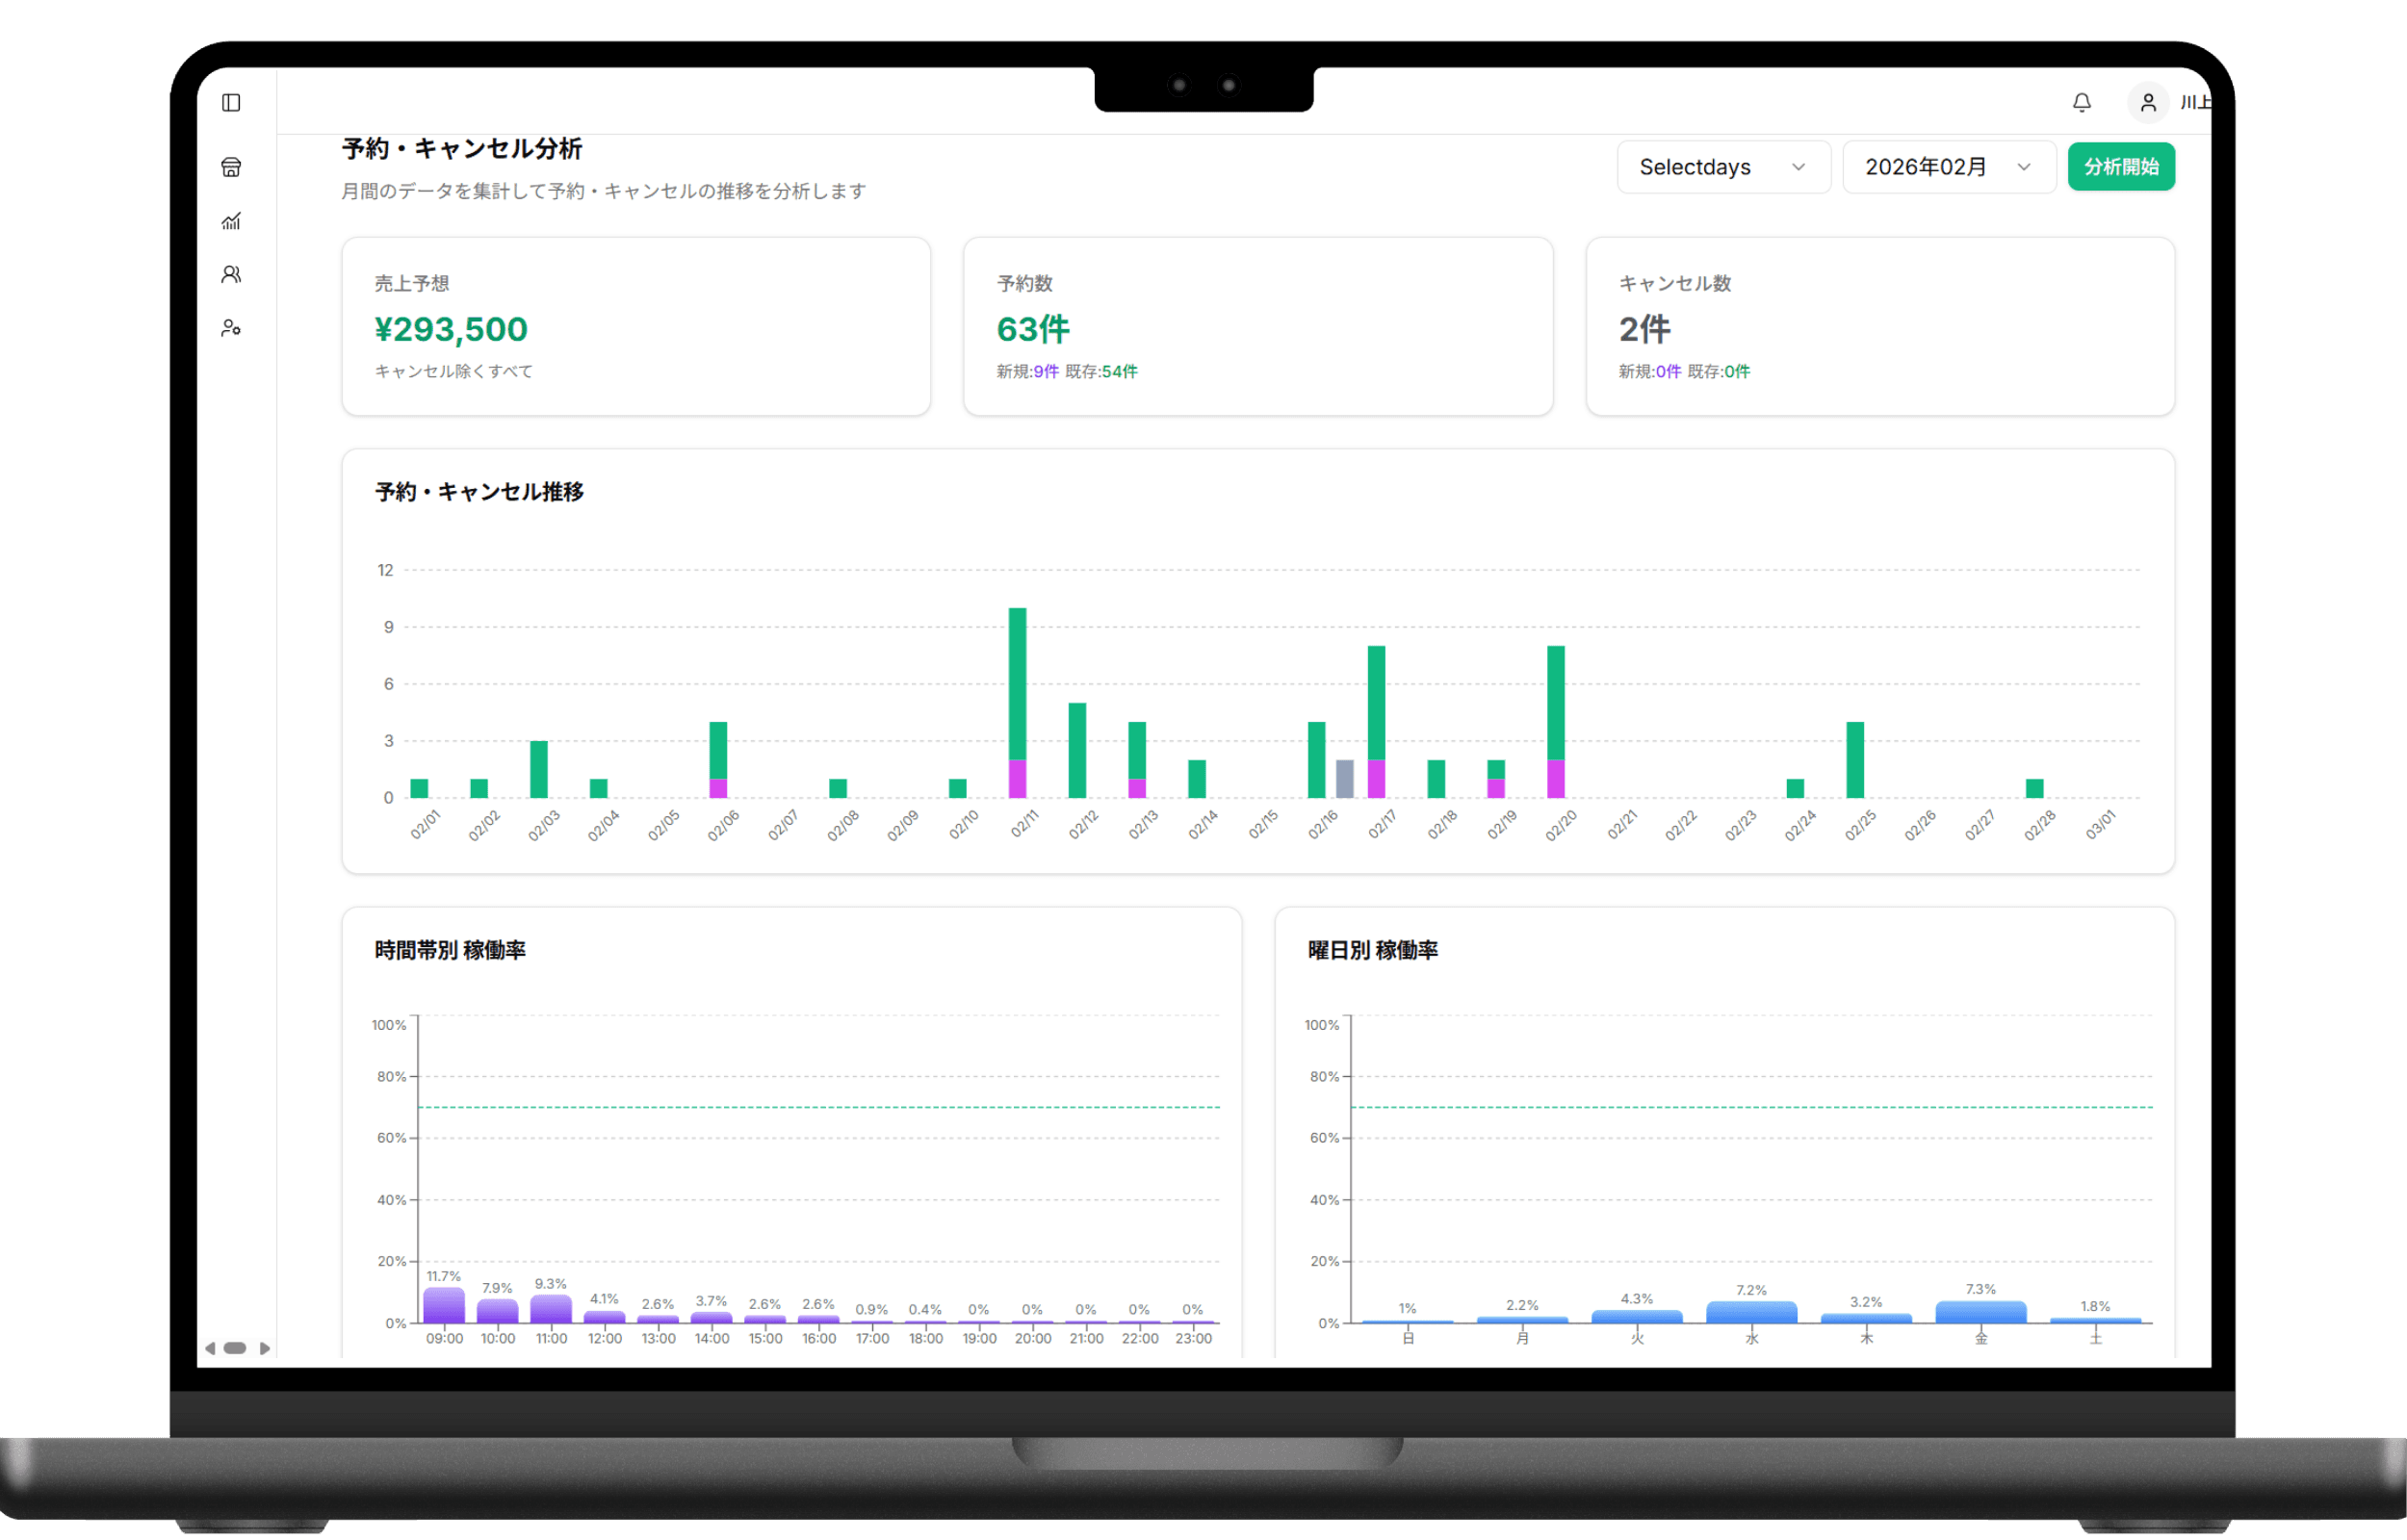Image resolution: width=2407 pixels, height=1540 pixels.
Task: Open the analytics chart icon in sidebar
Action: pos(231,221)
